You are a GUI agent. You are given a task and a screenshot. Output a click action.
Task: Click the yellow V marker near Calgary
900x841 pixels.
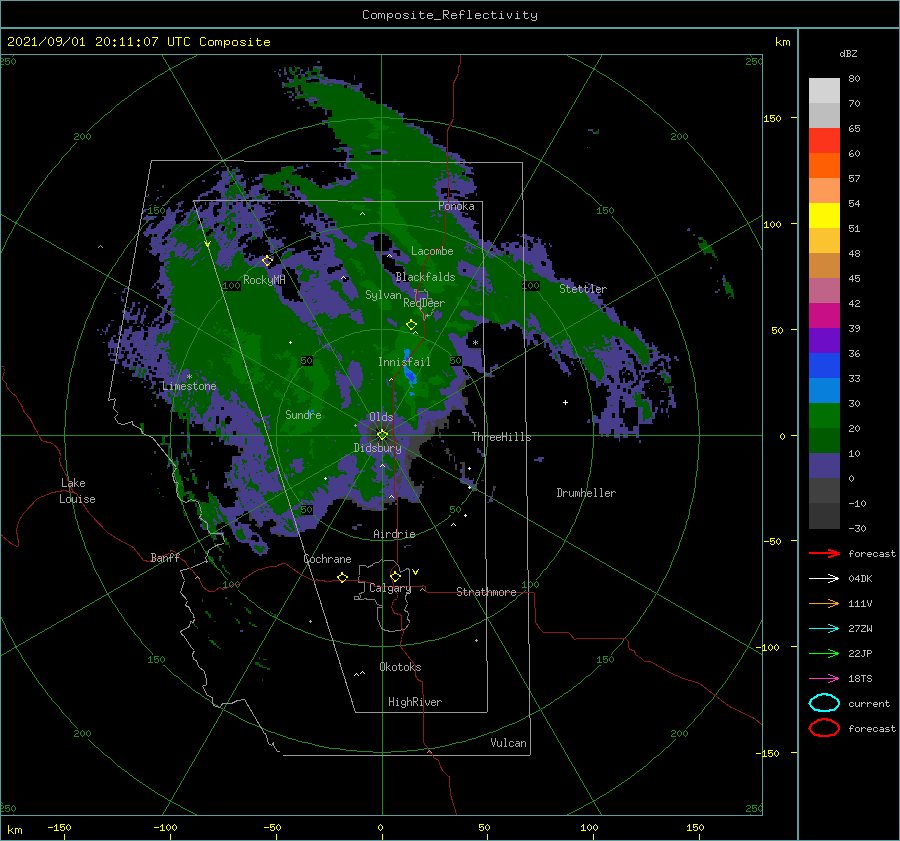pyautogui.click(x=416, y=572)
